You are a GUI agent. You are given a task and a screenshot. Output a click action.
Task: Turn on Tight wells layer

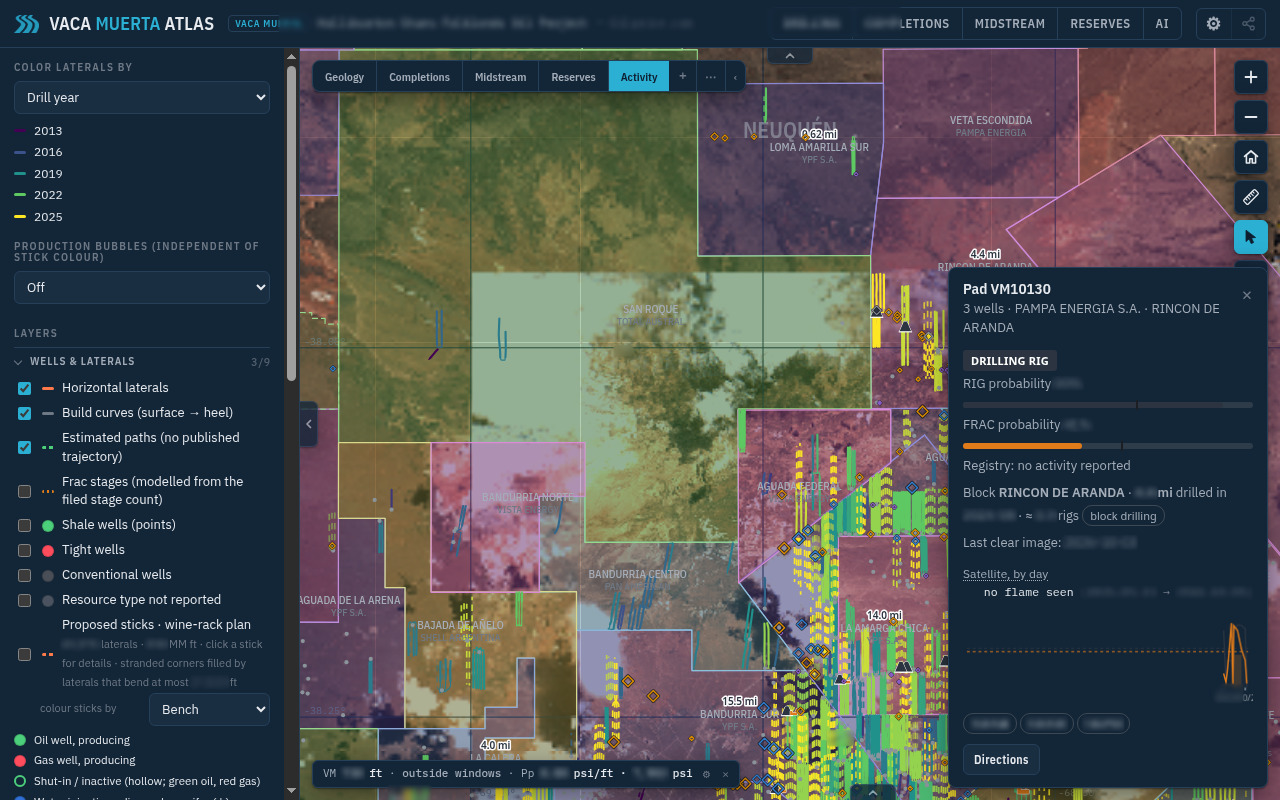25,550
